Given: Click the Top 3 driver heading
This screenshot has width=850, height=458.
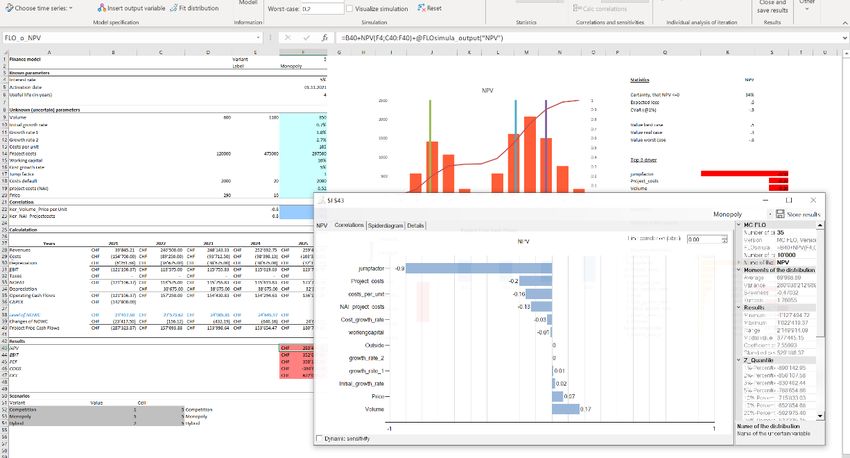Looking at the screenshot, I should pyautogui.click(x=643, y=160).
